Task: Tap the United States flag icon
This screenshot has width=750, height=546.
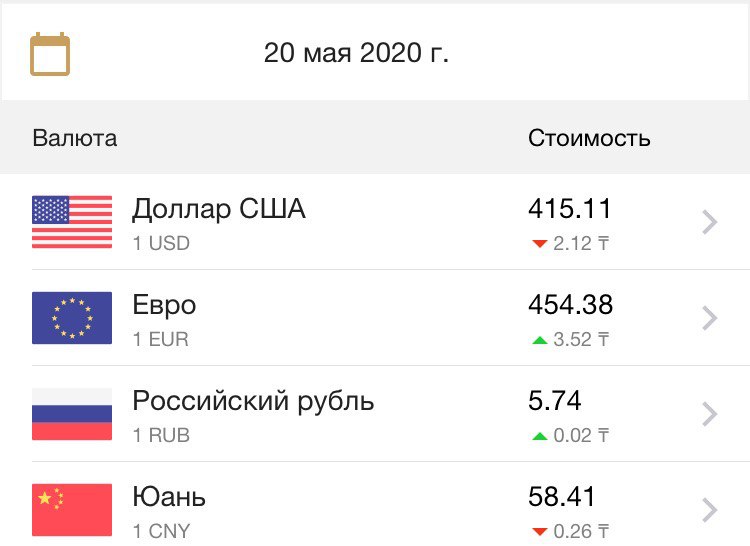Action: [72, 222]
